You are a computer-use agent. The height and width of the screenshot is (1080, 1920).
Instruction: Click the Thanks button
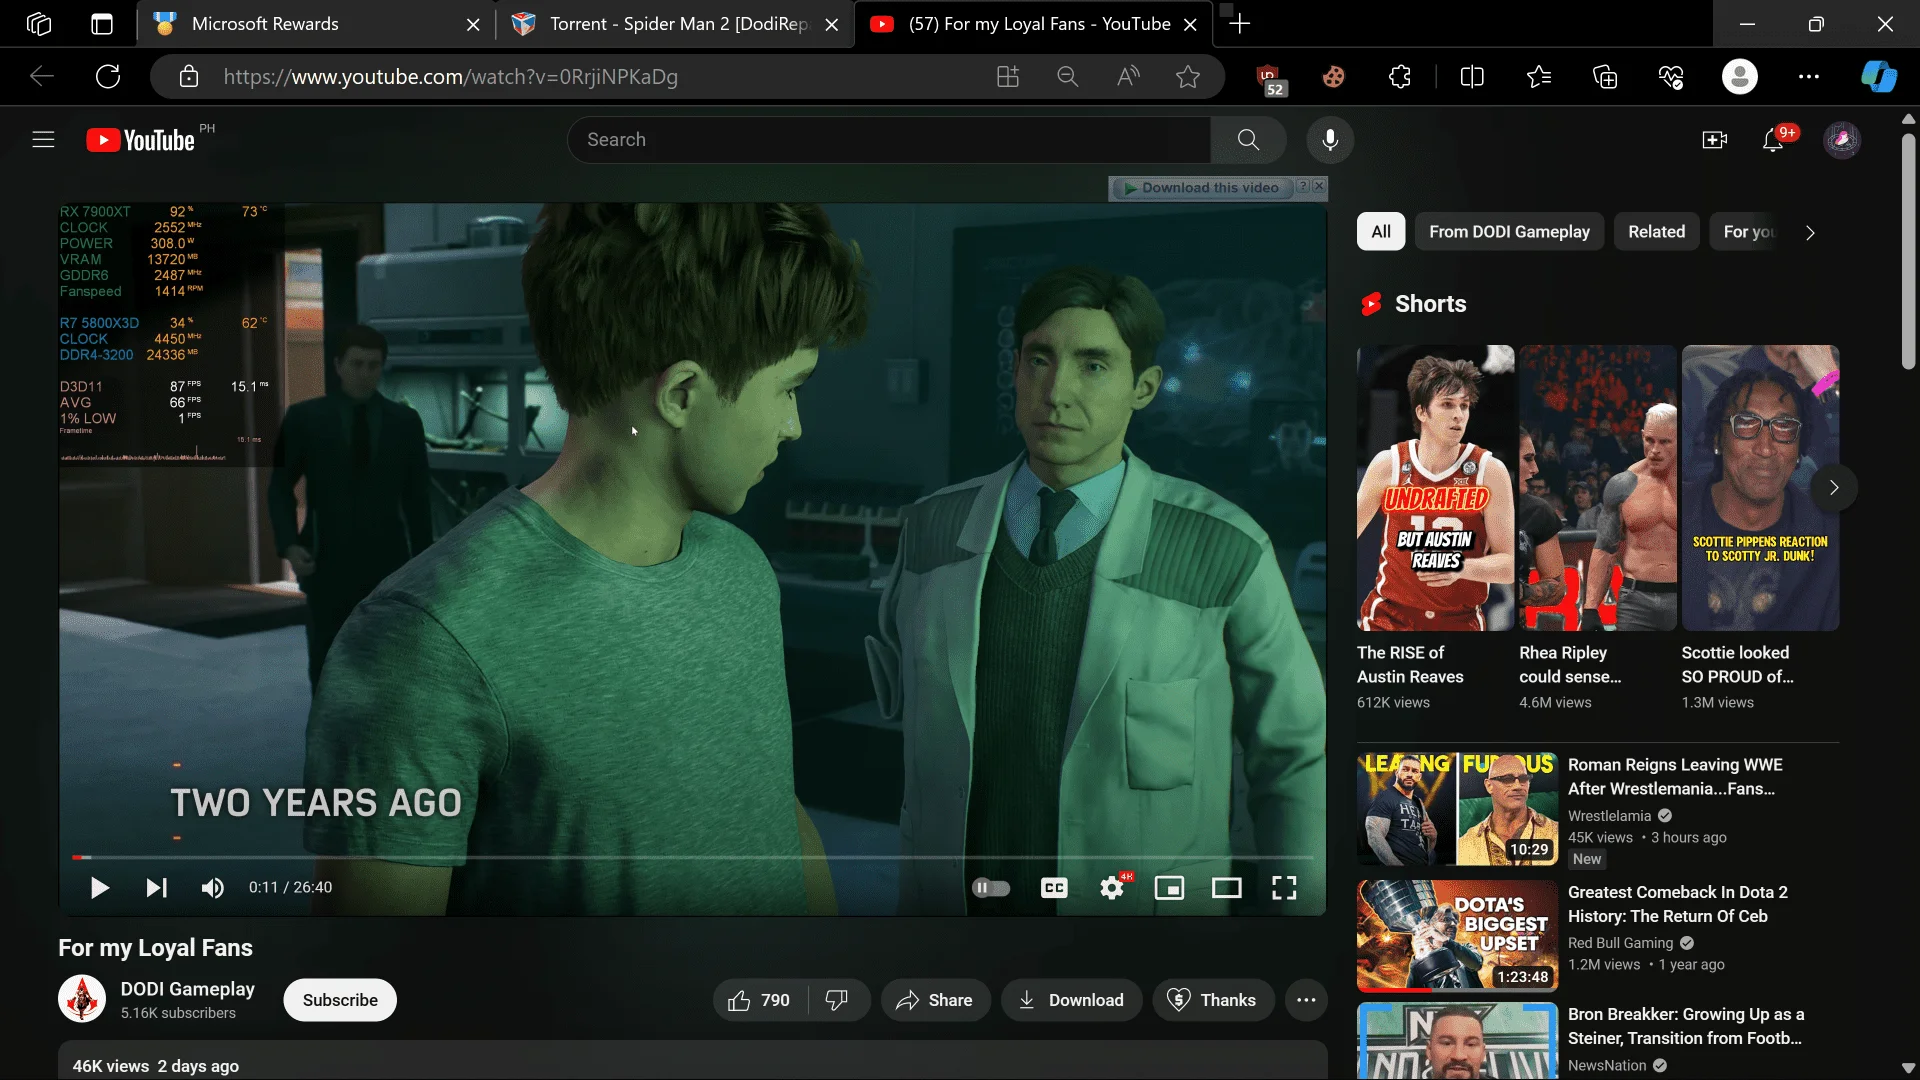(x=1213, y=1000)
